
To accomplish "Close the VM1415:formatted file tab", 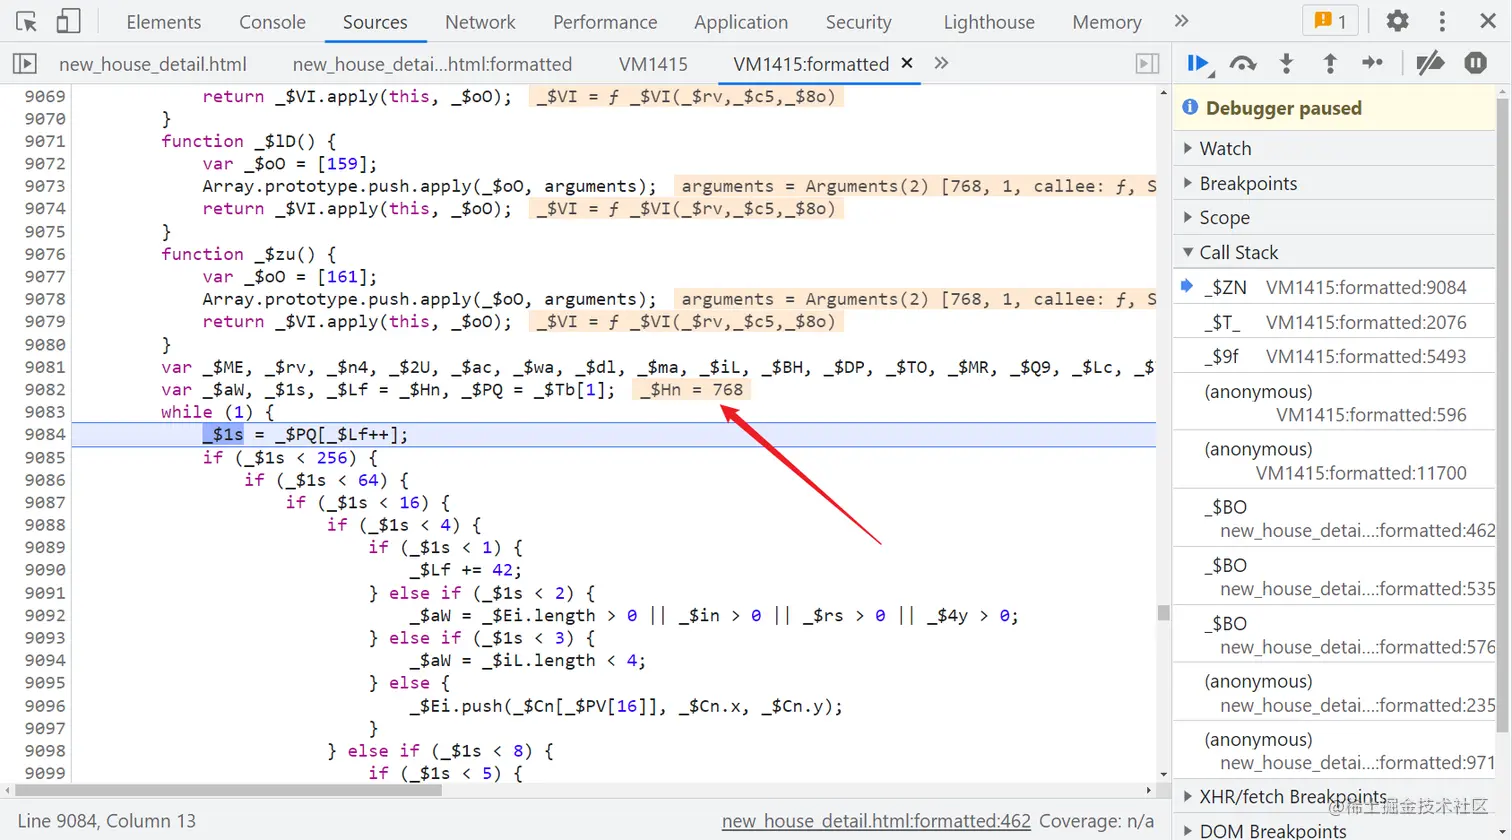I will point(907,63).
